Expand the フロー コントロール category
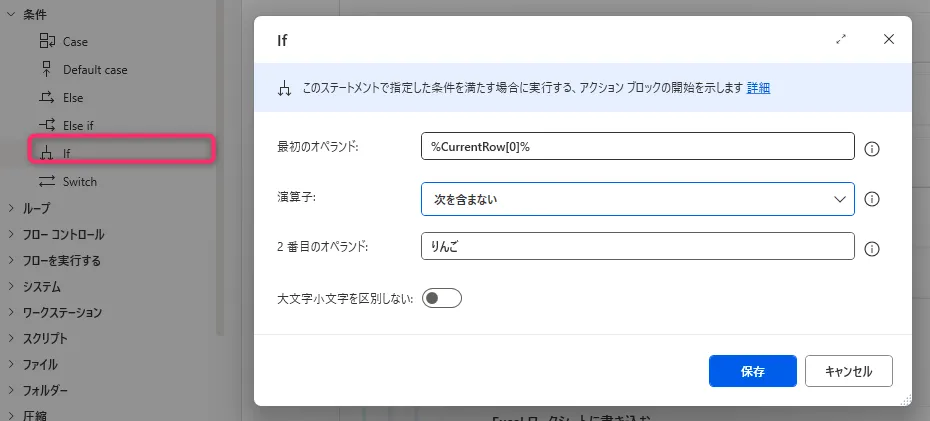The height and width of the screenshot is (421, 930). [x=11, y=234]
